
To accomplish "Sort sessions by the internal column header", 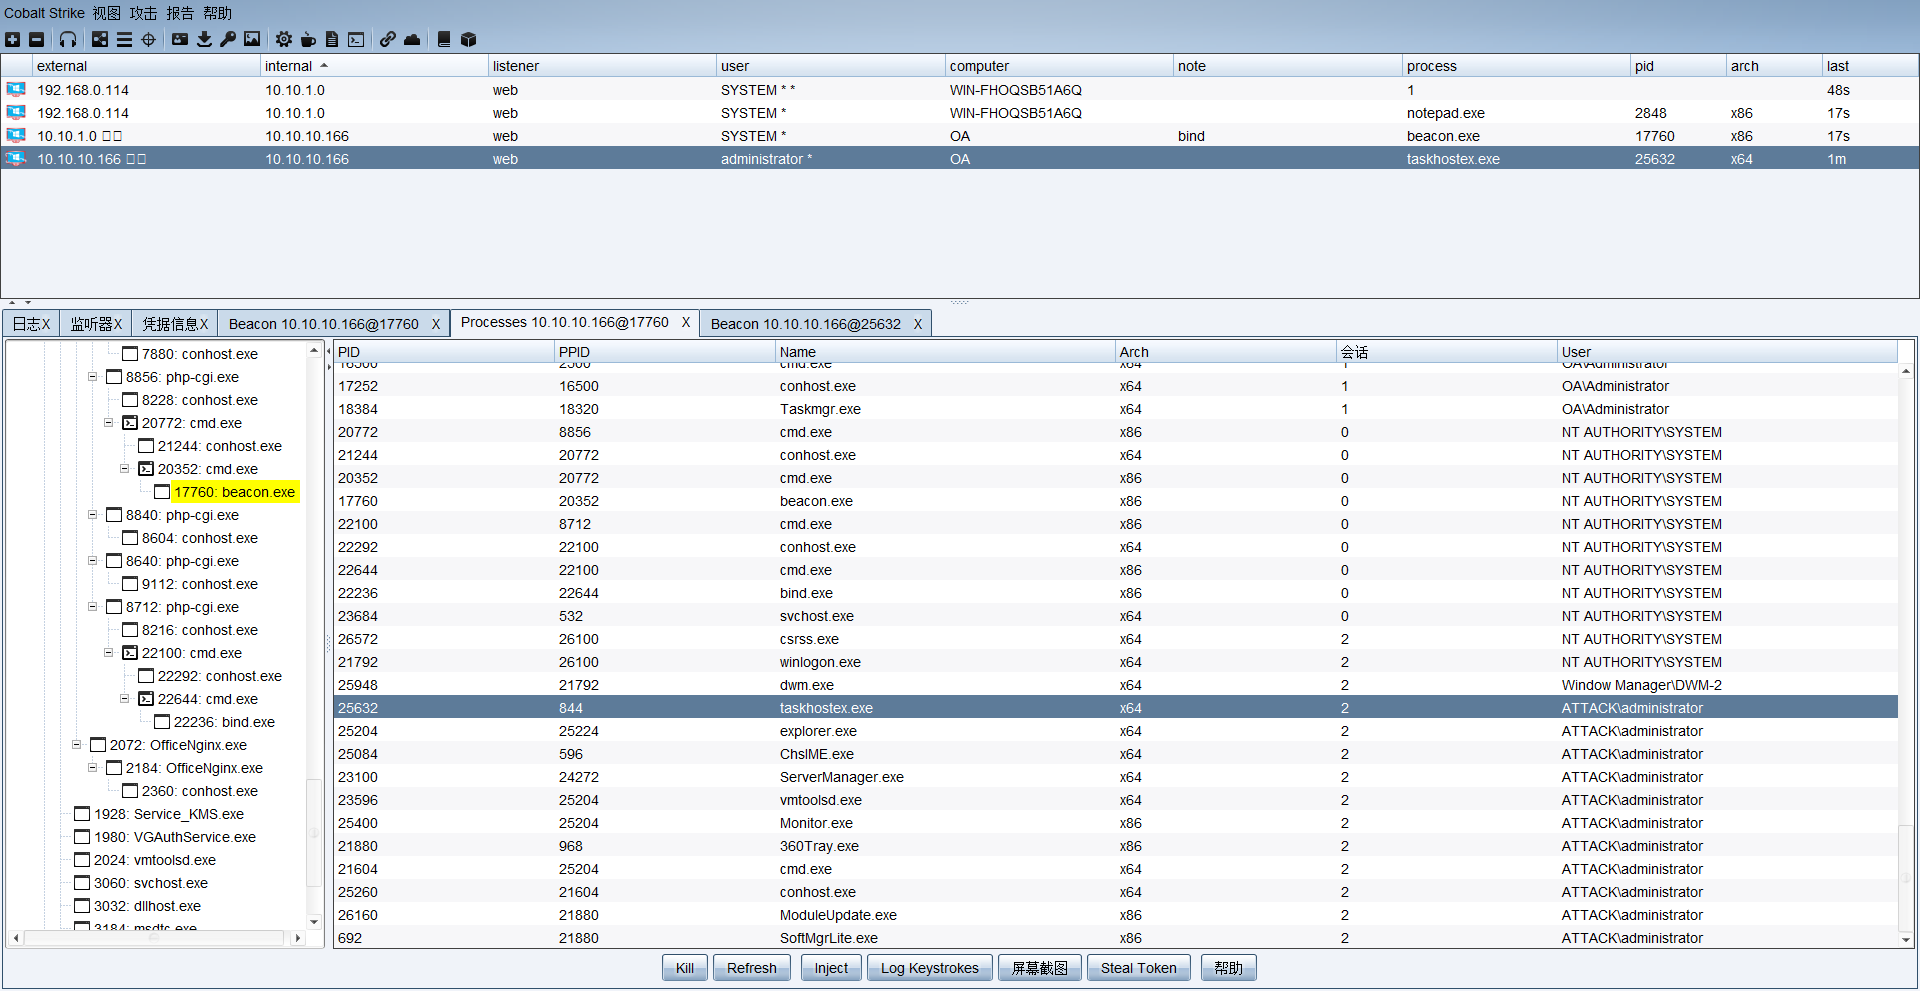I will point(374,66).
